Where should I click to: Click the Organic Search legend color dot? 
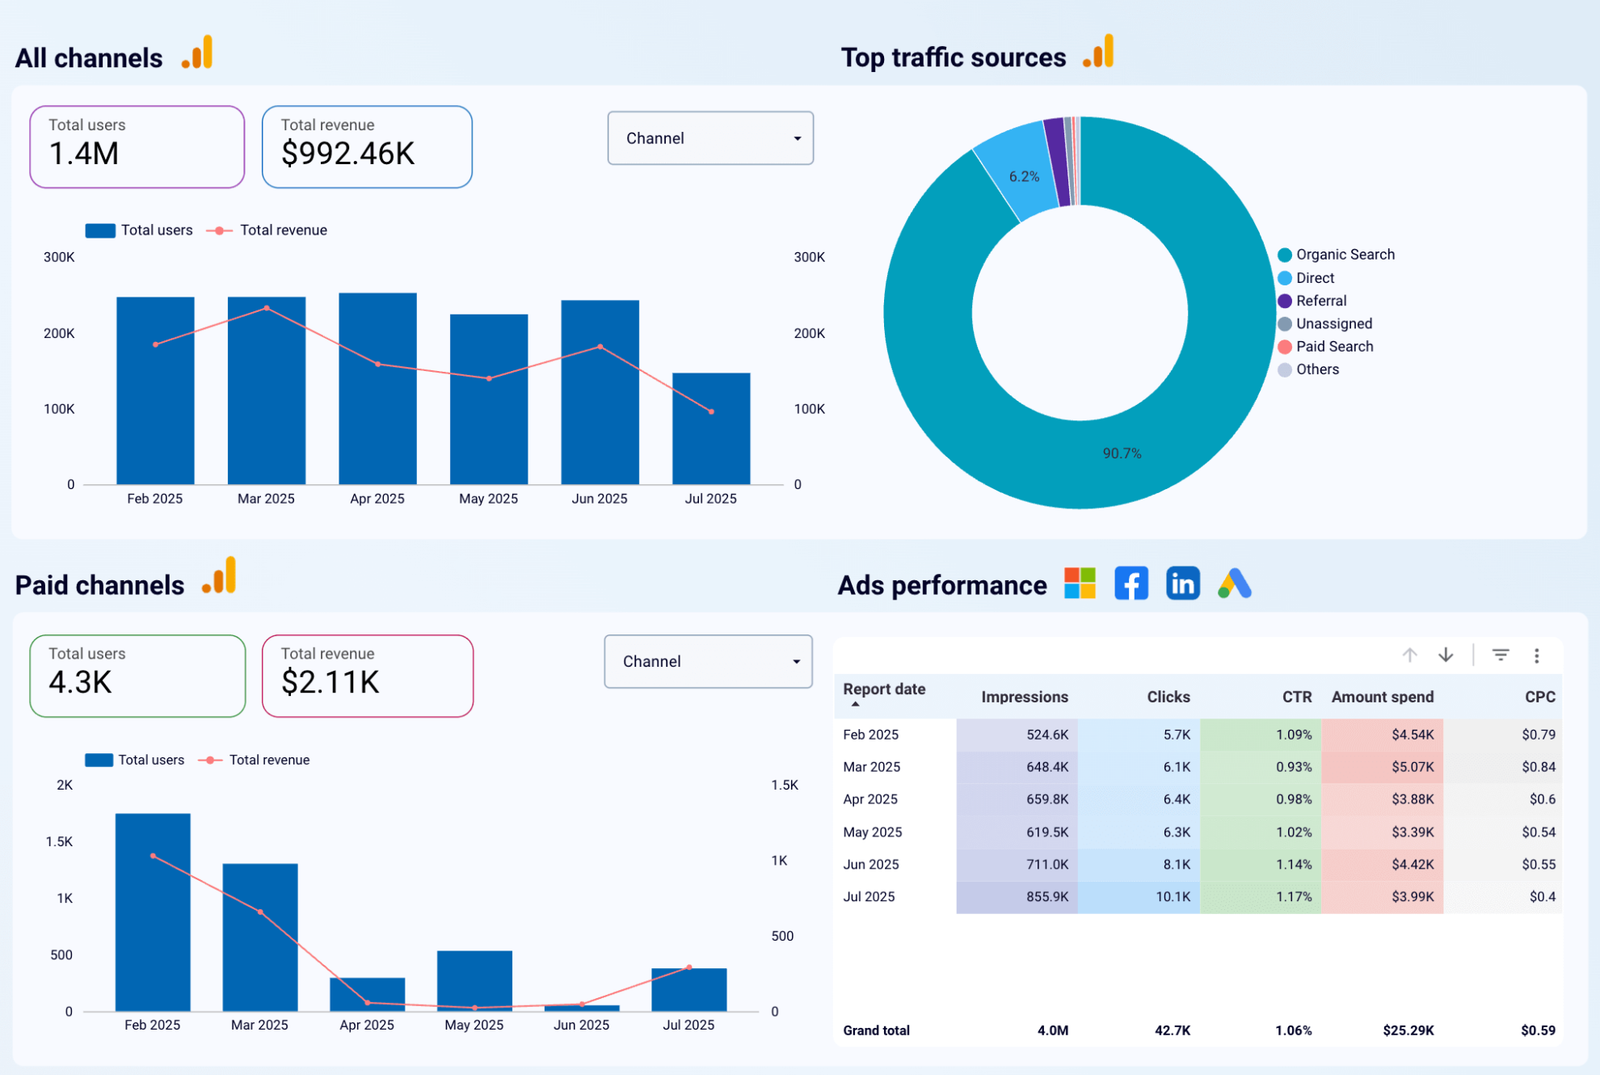1285,255
